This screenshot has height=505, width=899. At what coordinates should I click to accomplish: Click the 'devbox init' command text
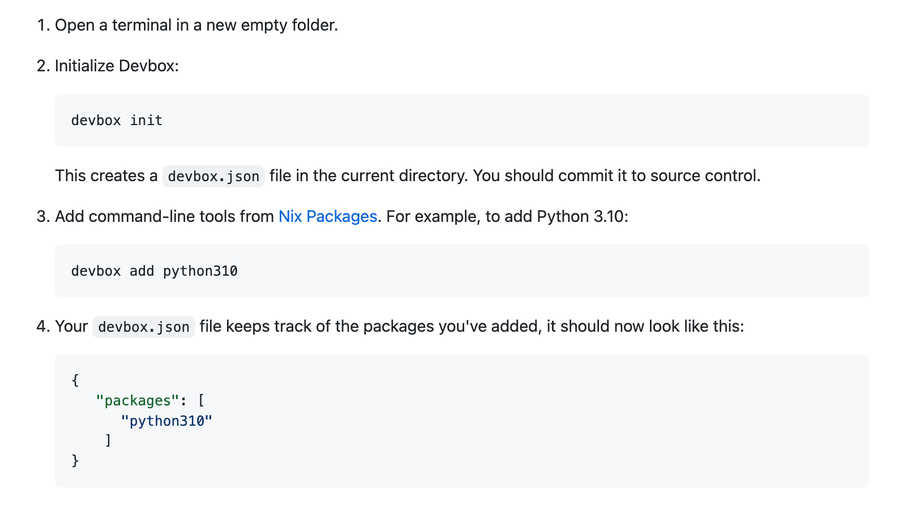(116, 120)
